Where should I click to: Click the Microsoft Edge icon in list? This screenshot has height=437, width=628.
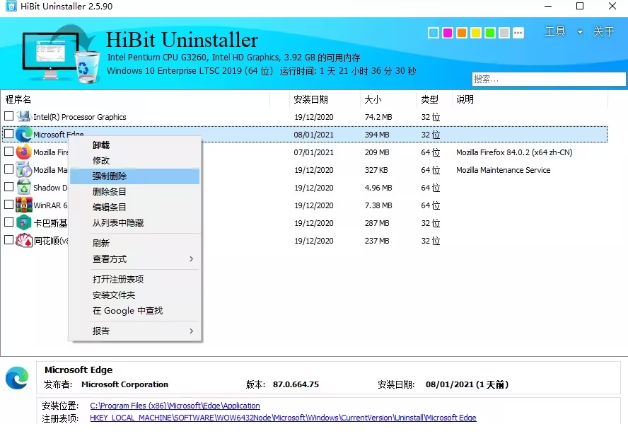pos(24,134)
